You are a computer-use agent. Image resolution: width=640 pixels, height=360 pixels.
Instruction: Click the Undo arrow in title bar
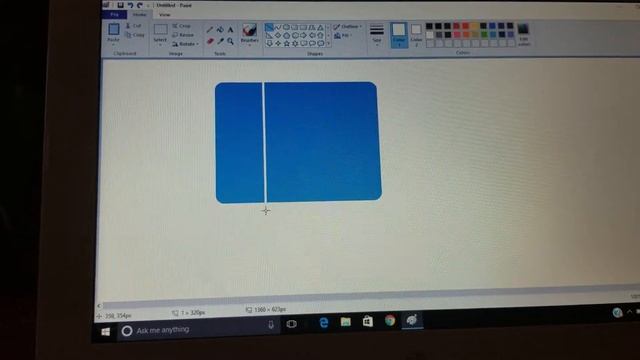(130, 5)
